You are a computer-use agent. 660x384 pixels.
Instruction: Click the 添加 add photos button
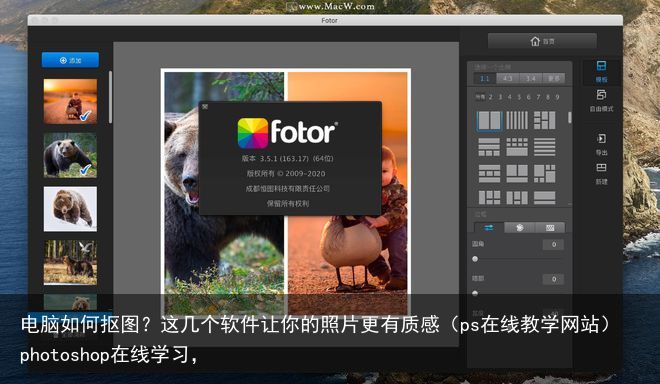(70, 60)
